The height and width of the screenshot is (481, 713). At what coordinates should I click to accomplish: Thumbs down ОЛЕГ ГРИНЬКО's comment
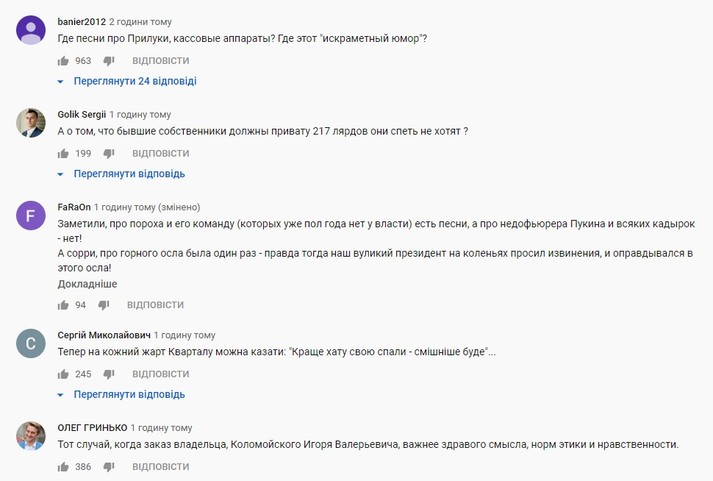pos(109,467)
